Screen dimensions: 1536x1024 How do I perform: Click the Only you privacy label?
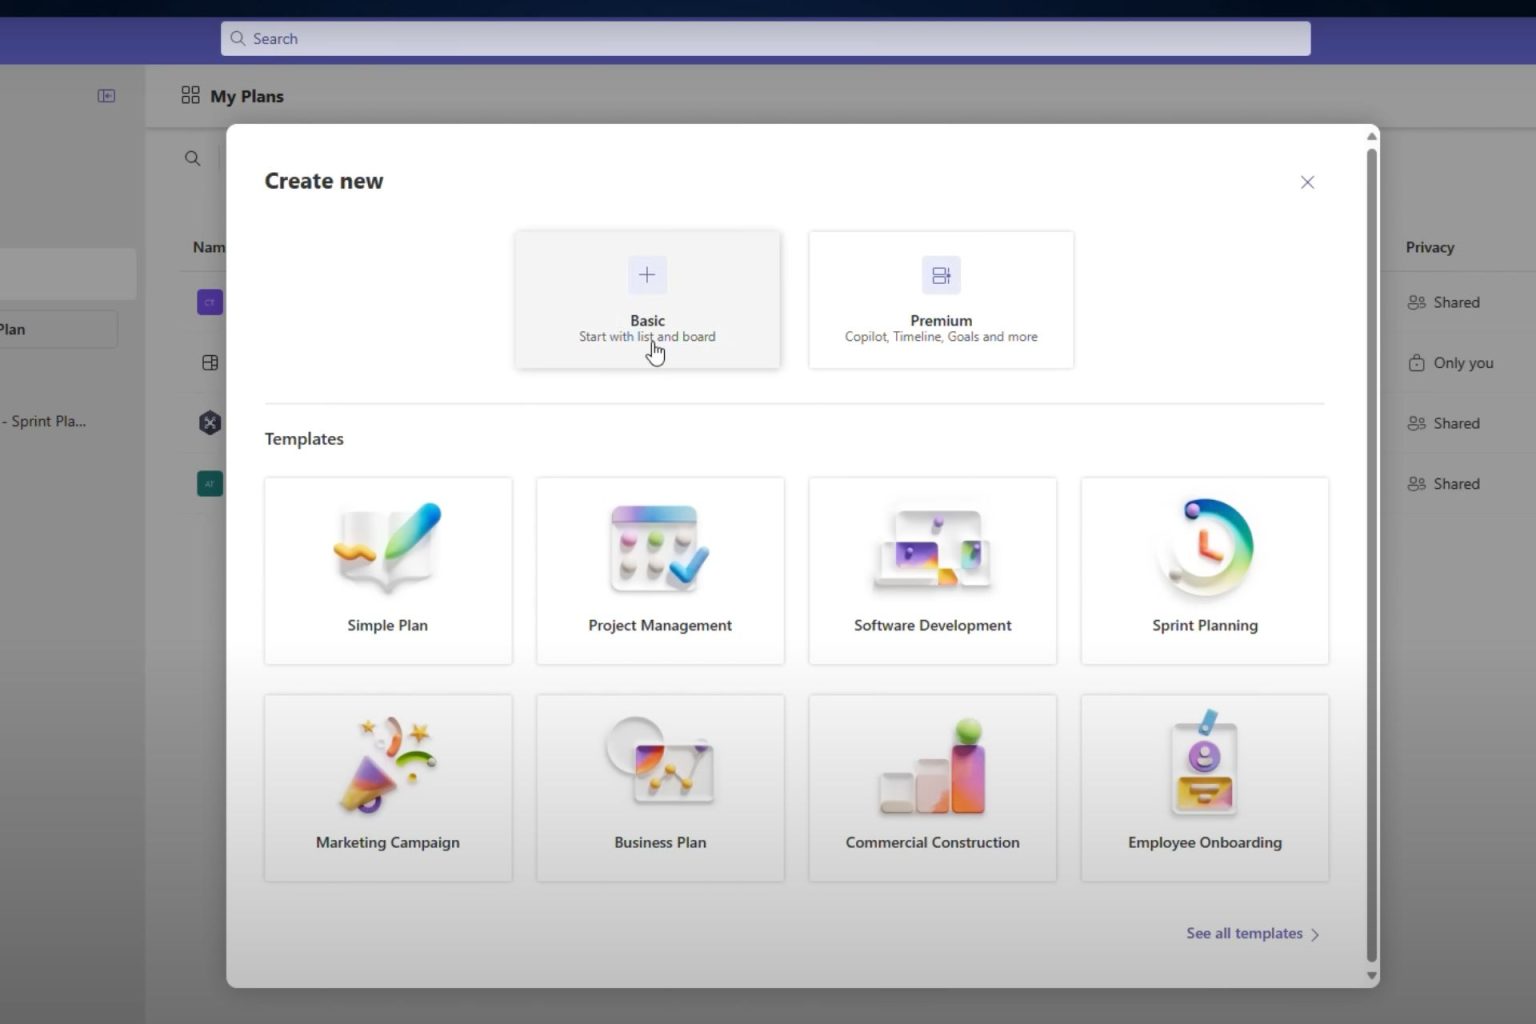click(1463, 363)
